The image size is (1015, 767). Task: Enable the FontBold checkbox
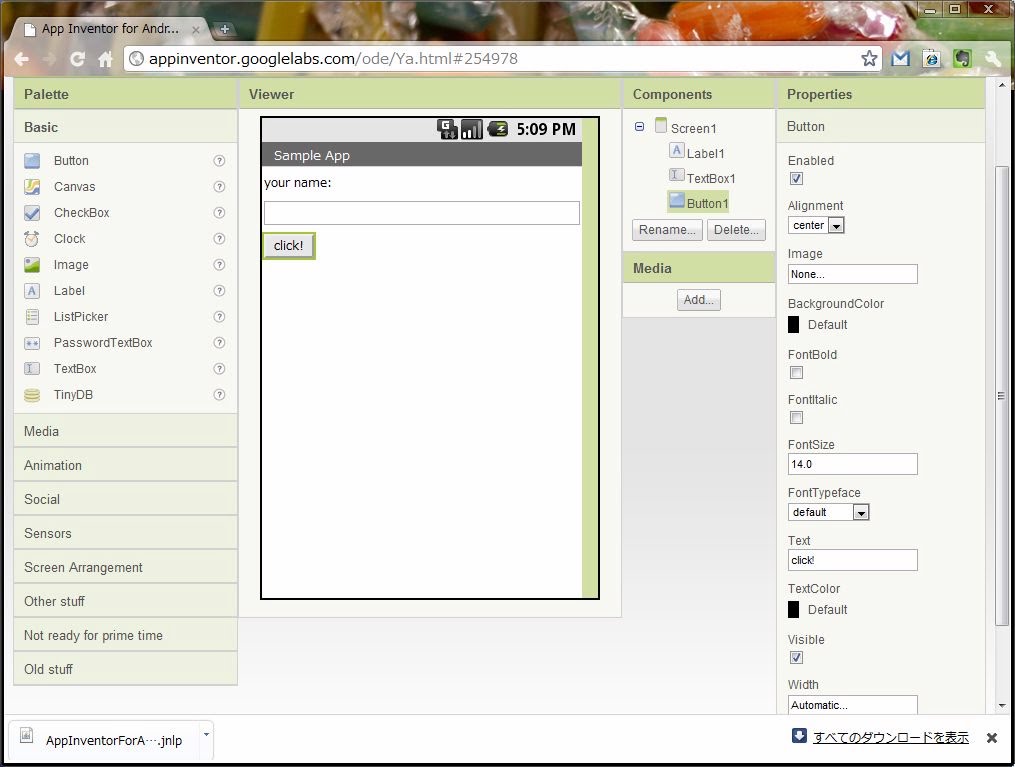797,373
